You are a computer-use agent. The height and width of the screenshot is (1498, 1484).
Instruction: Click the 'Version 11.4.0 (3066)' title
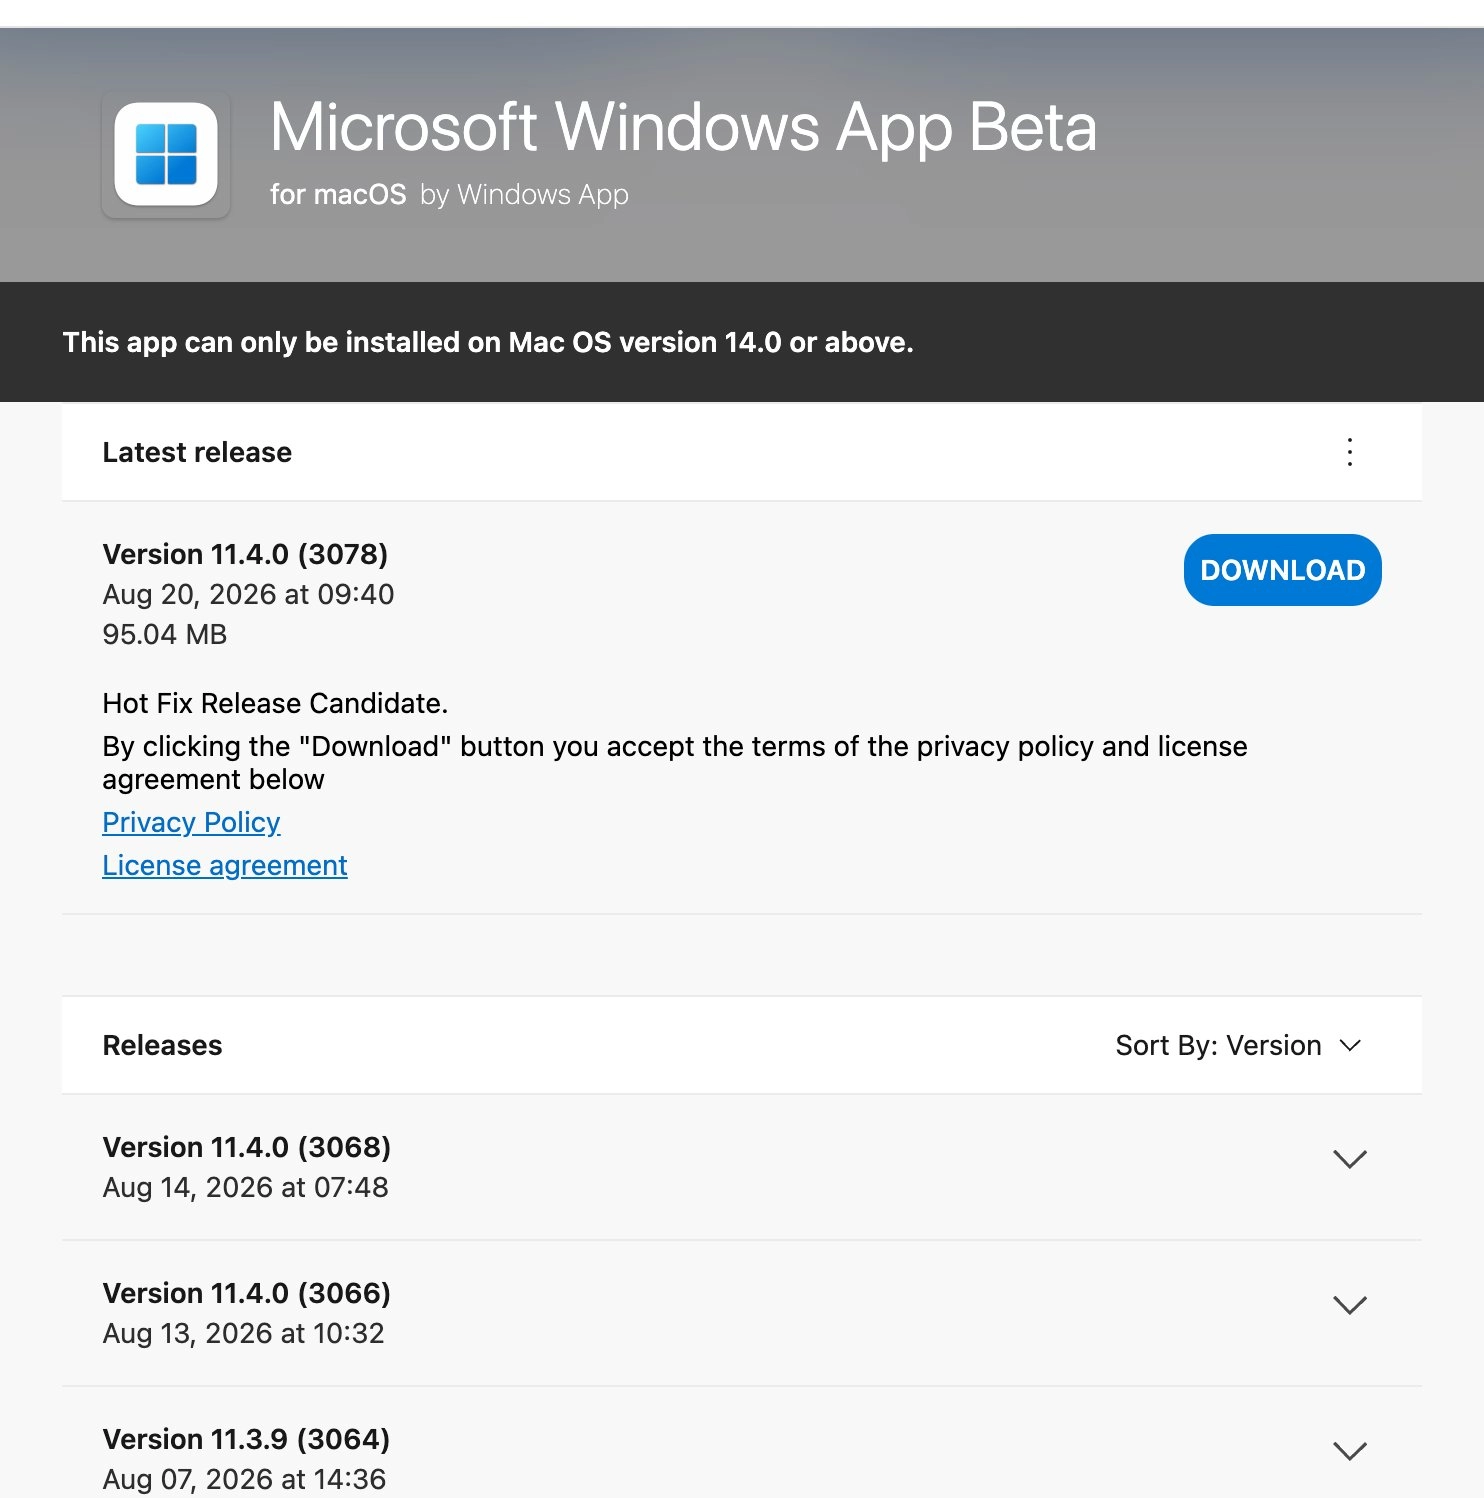(x=246, y=1293)
